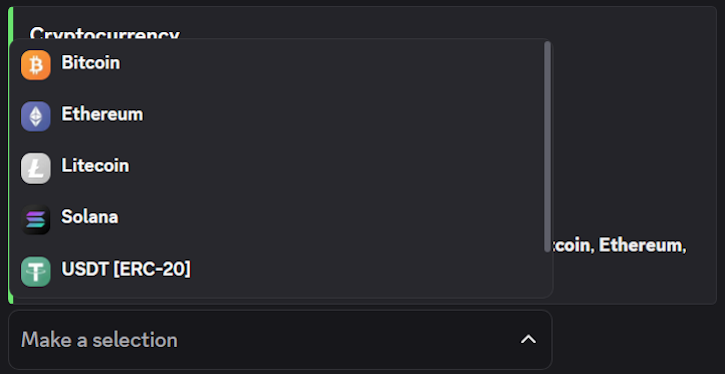The image size is (725, 374).
Task: Select the USDT [ERC-20] label
Action: pyautogui.click(x=126, y=269)
